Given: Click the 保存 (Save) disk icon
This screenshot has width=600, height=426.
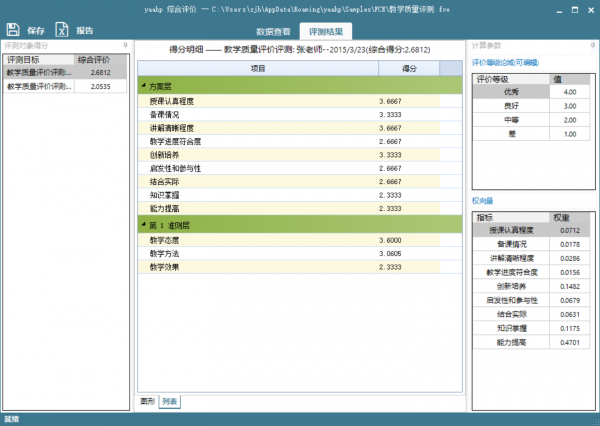Looking at the screenshot, I should tap(13, 30).
